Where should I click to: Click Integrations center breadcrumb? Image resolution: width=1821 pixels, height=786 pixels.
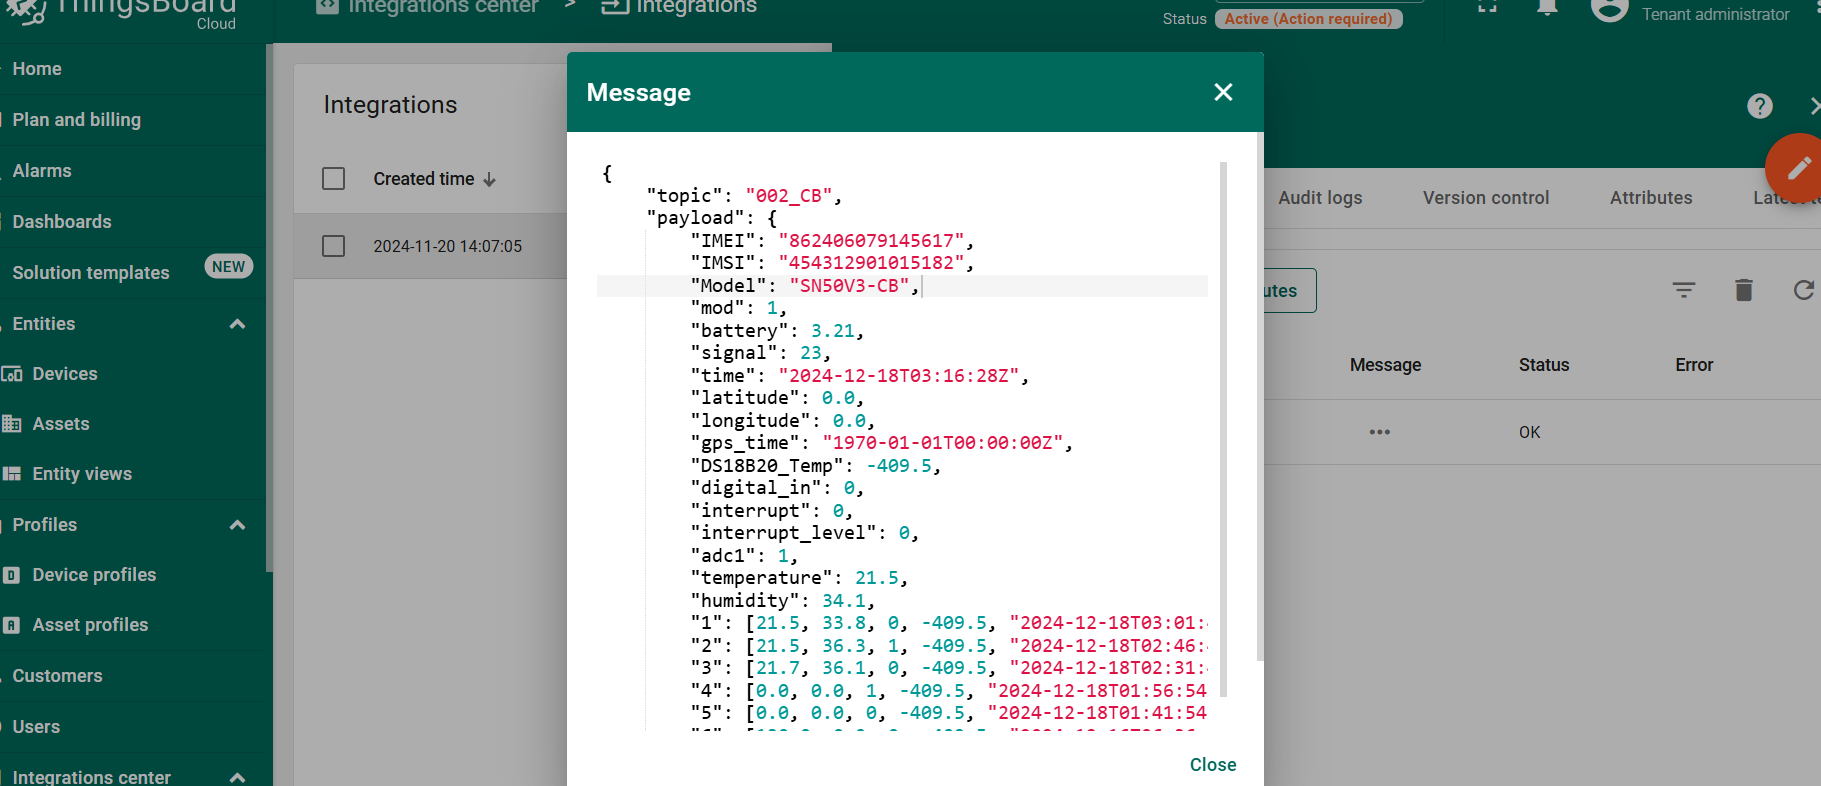tap(427, 7)
